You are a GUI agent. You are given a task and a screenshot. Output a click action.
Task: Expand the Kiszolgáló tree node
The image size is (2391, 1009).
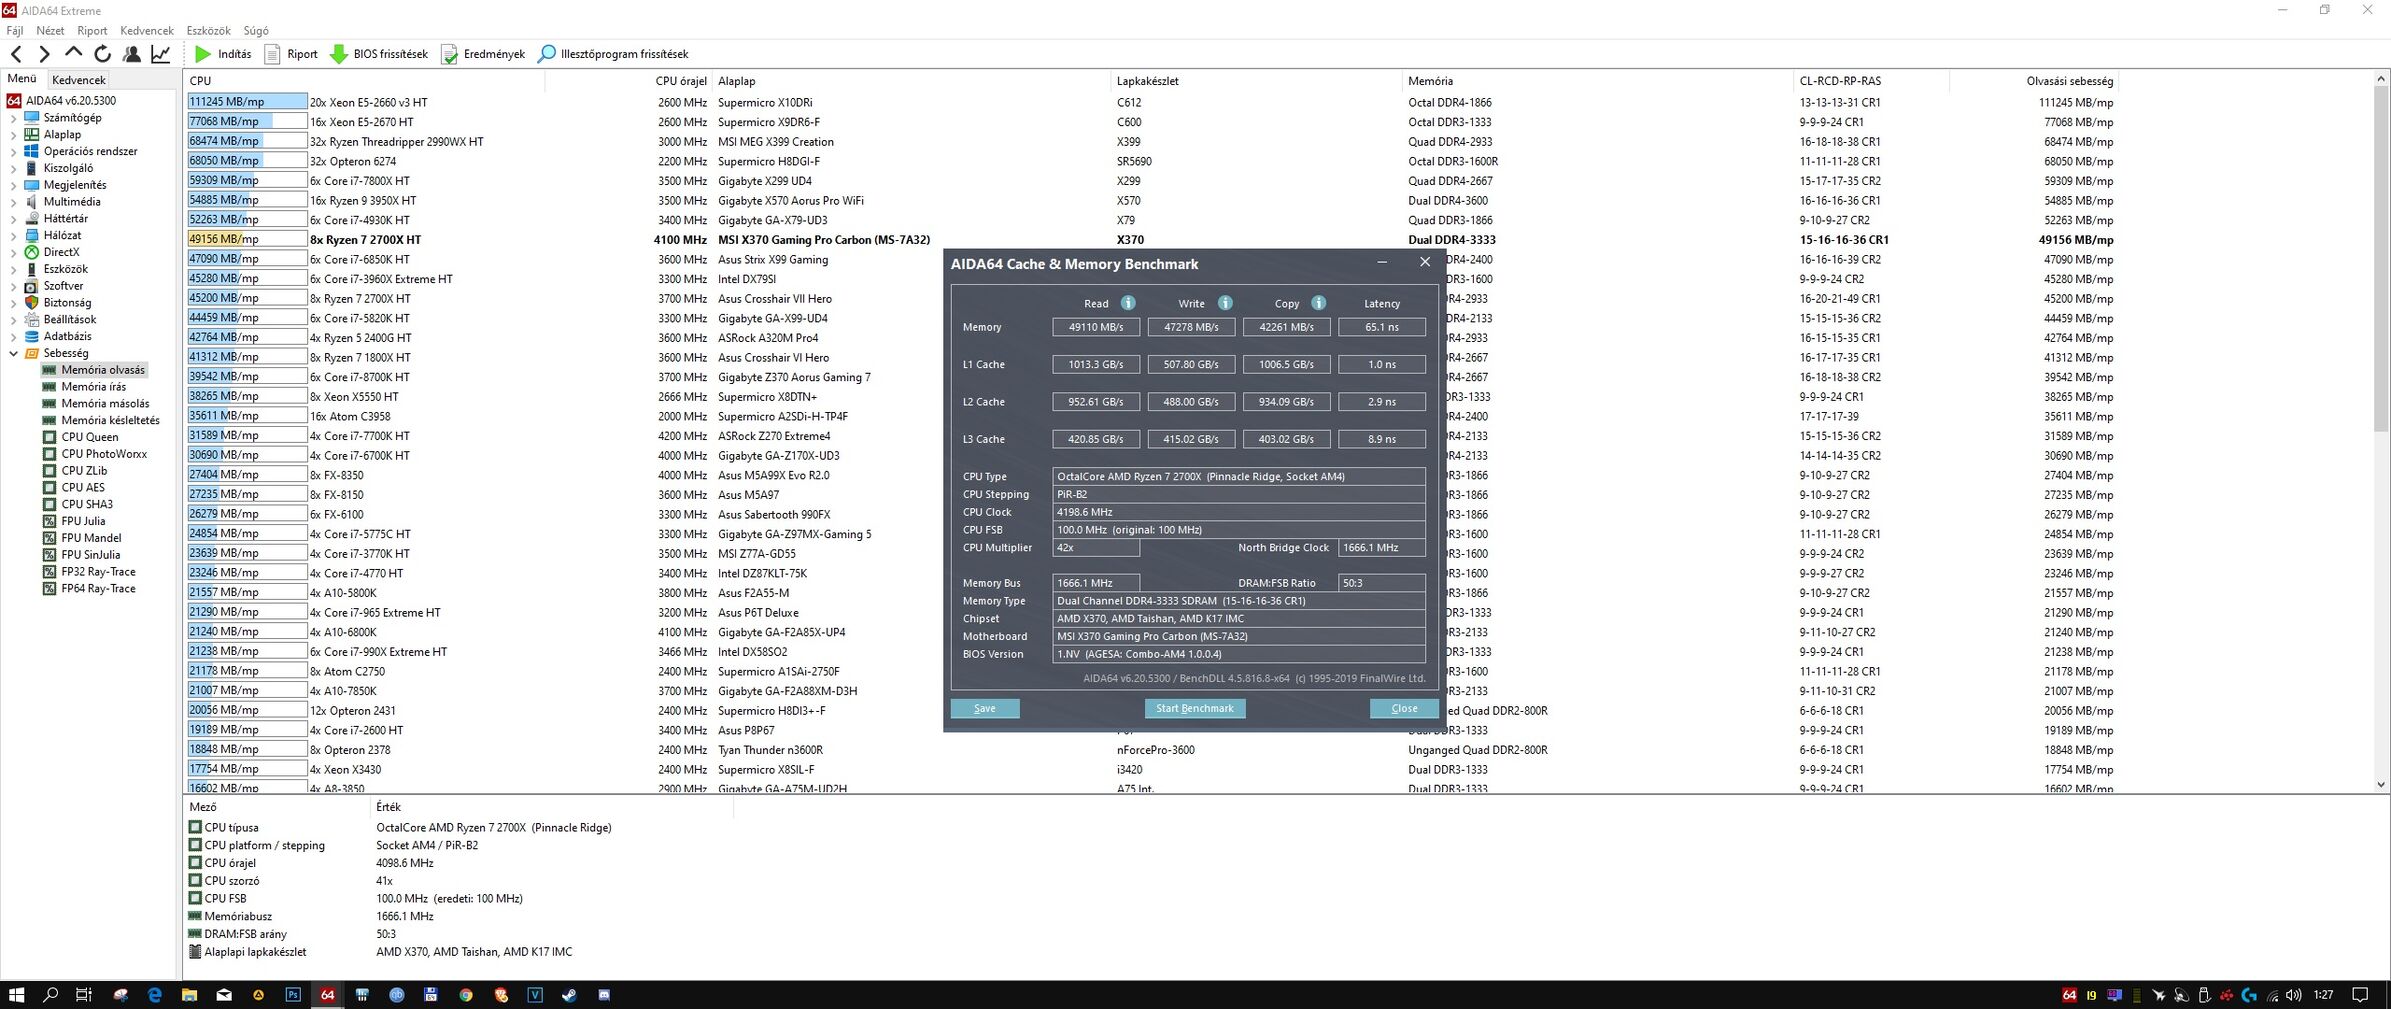[13, 169]
